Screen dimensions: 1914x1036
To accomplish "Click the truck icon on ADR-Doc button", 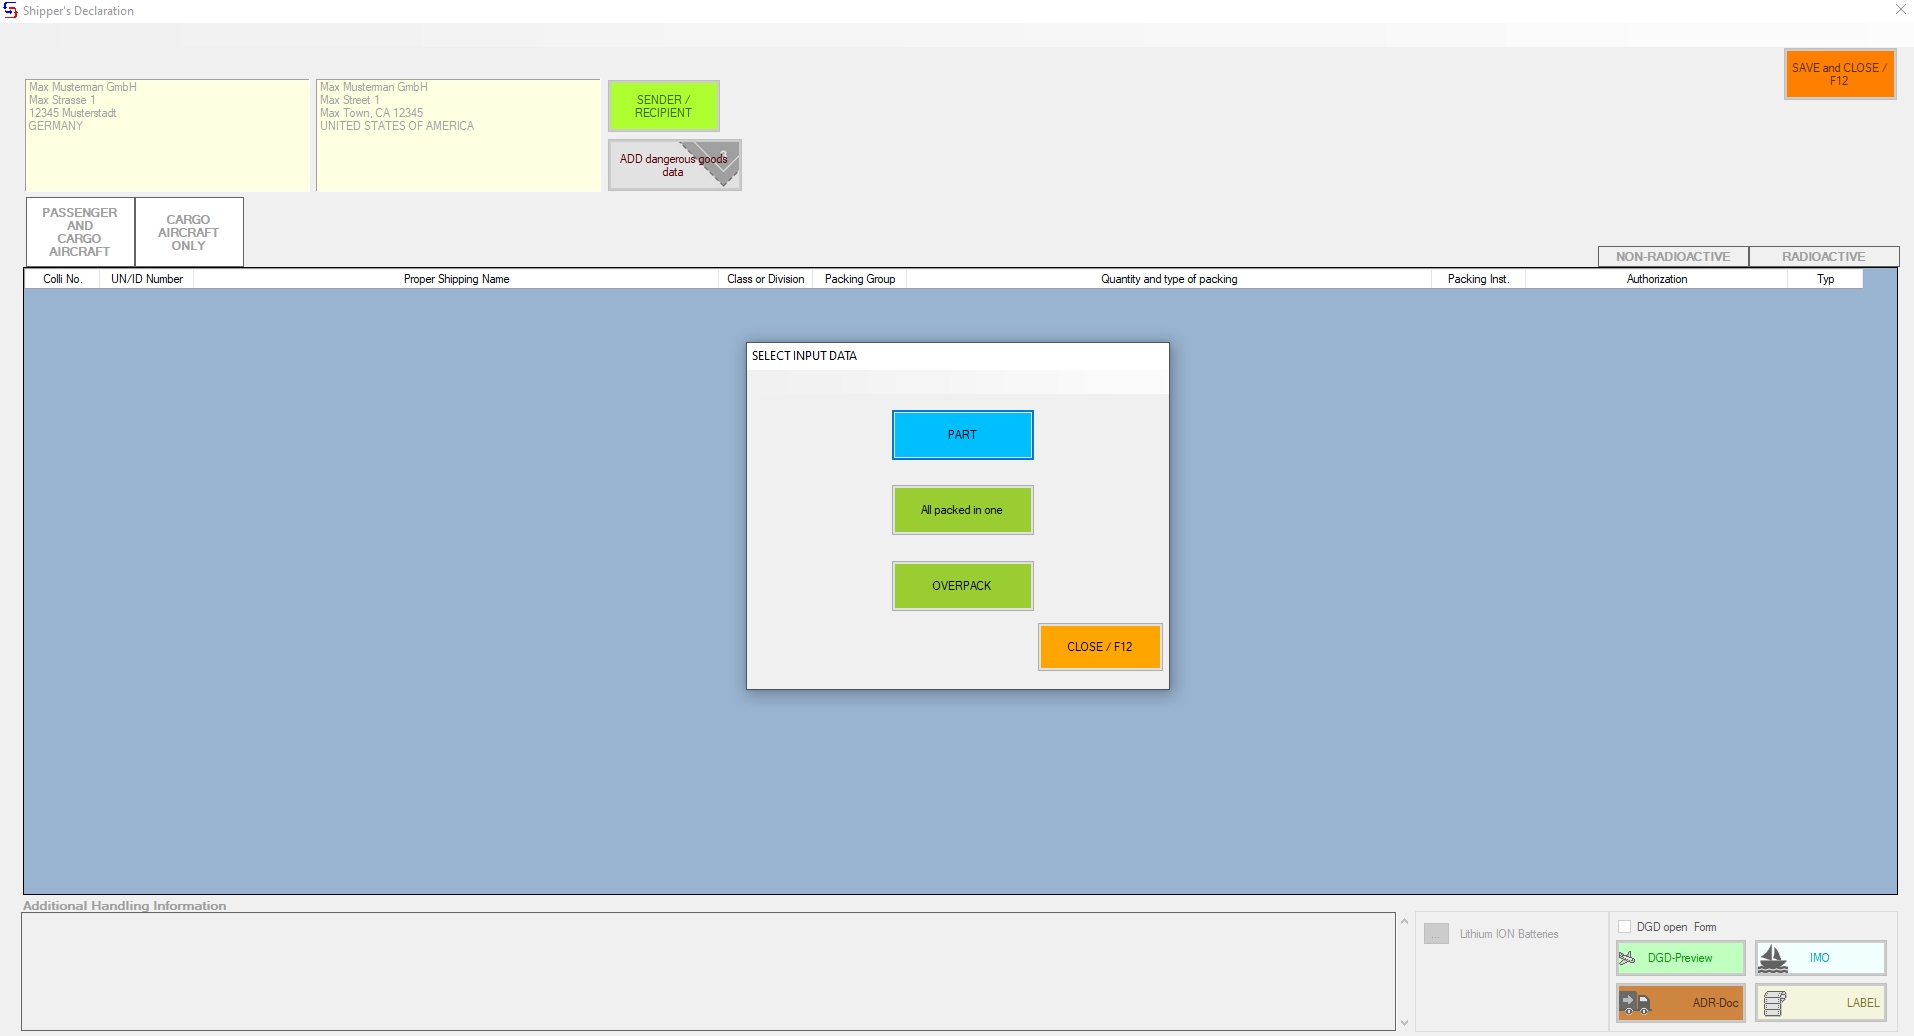I will click(1635, 1003).
